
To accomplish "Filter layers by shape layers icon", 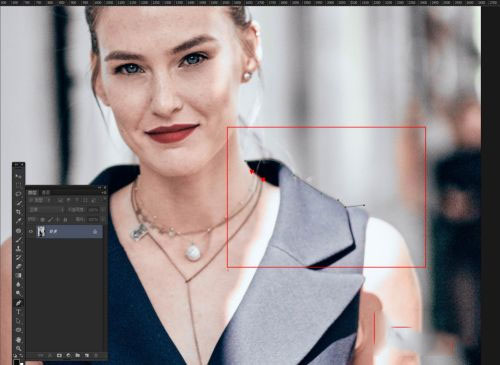I will (x=85, y=200).
